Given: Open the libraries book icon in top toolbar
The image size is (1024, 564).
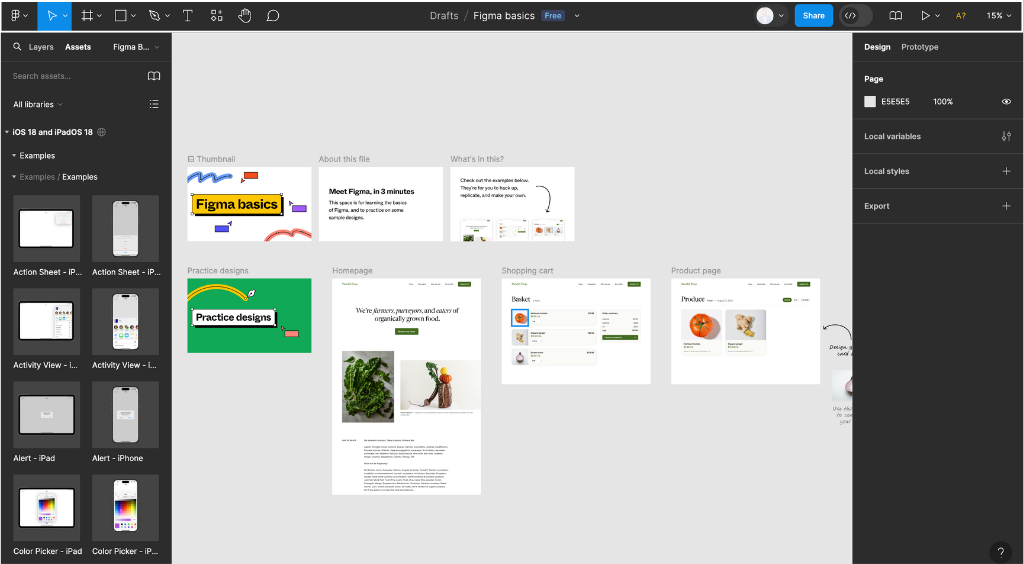Looking at the screenshot, I should [x=896, y=16].
